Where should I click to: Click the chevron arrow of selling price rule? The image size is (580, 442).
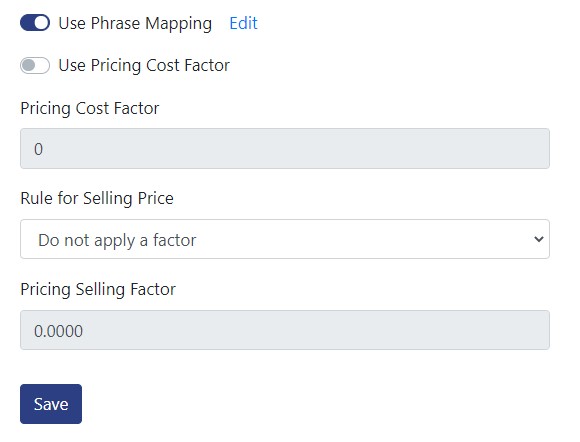pyautogui.click(x=539, y=239)
